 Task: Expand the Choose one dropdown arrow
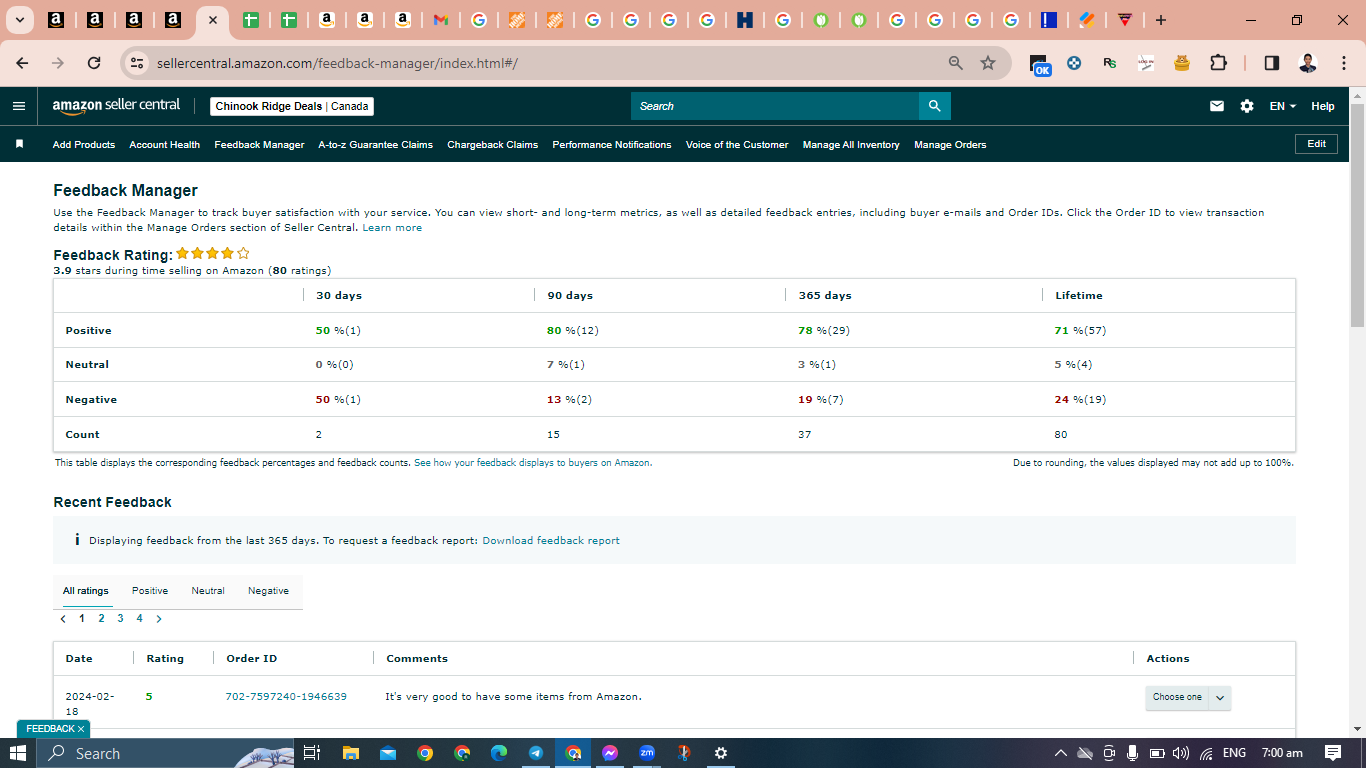1220,697
